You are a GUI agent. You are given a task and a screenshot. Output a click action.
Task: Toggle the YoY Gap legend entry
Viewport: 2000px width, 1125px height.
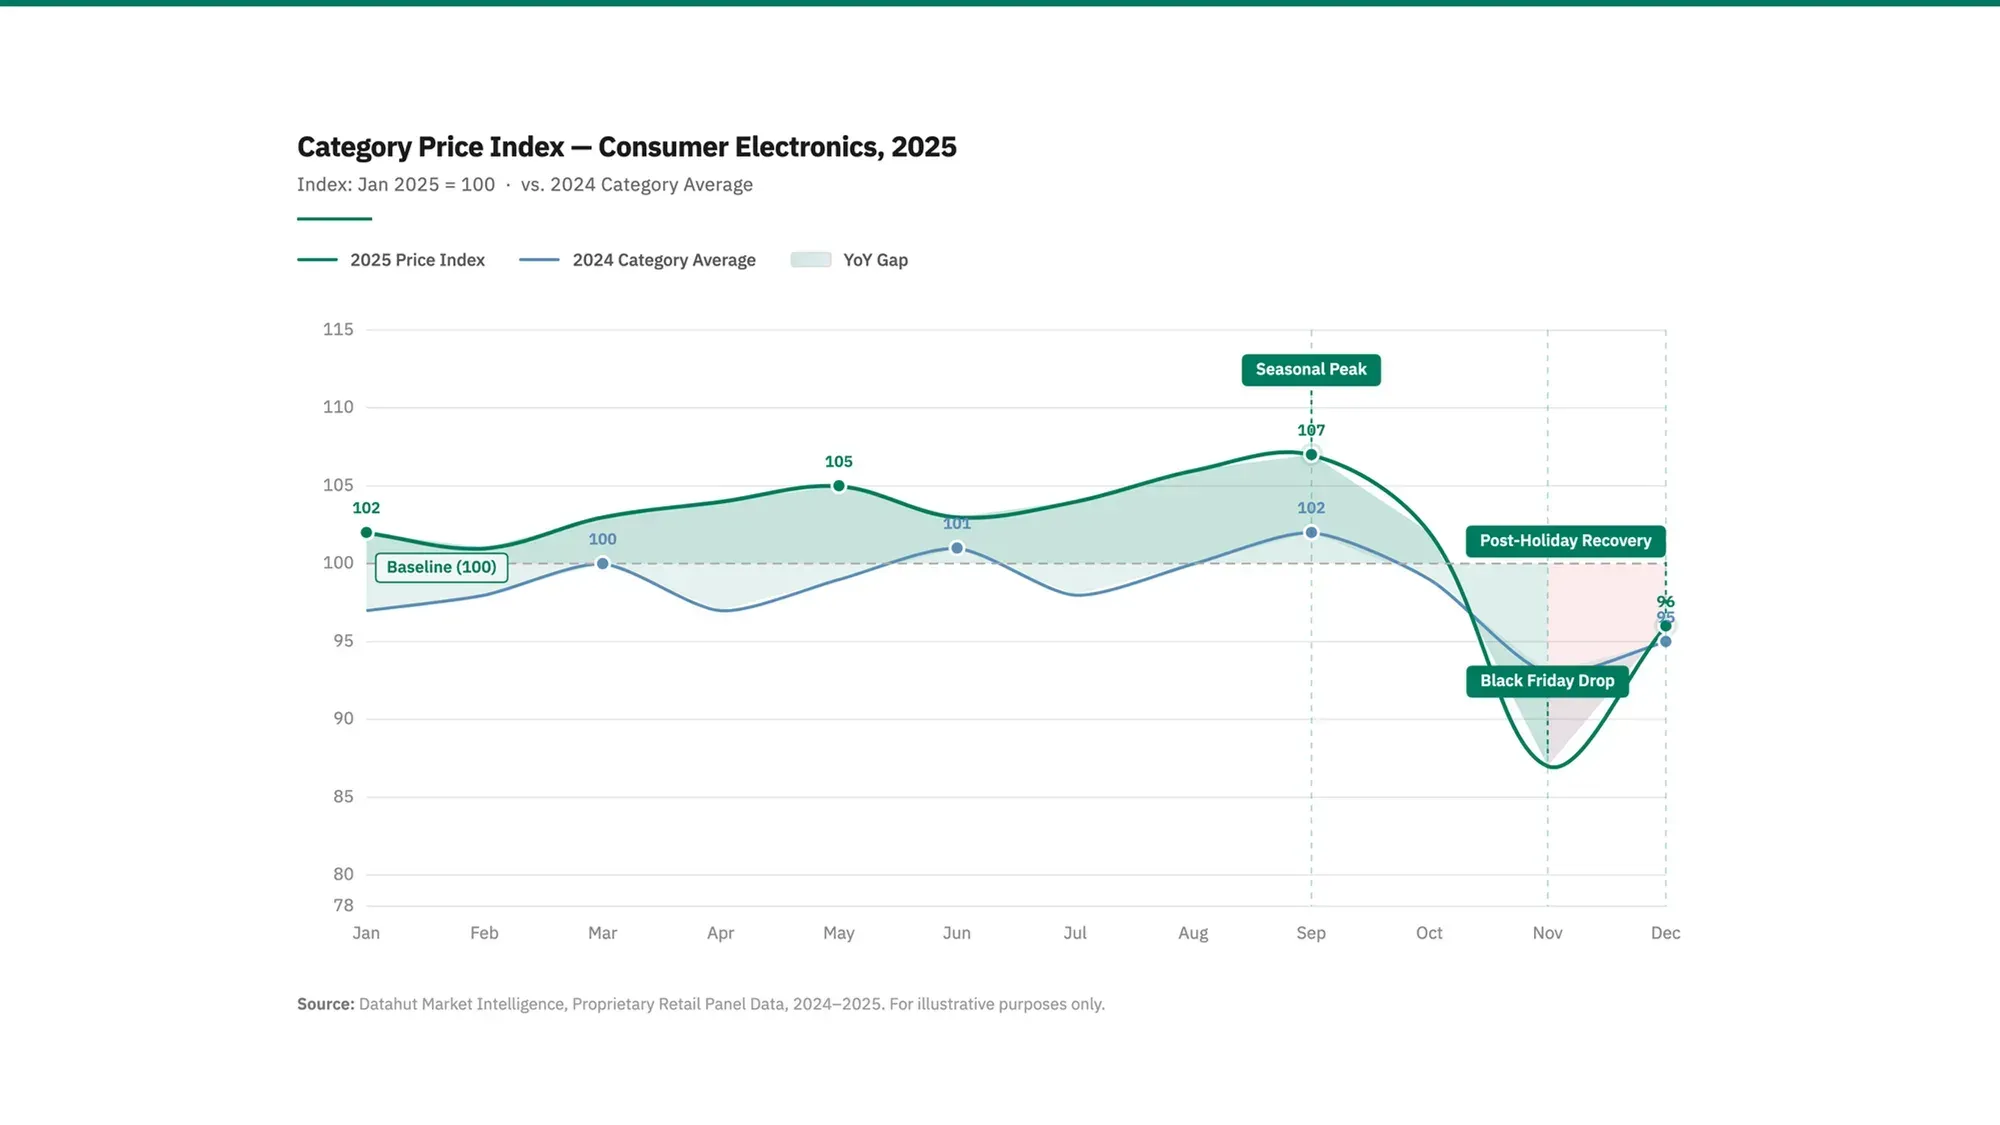pyautogui.click(x=849, y=260)
